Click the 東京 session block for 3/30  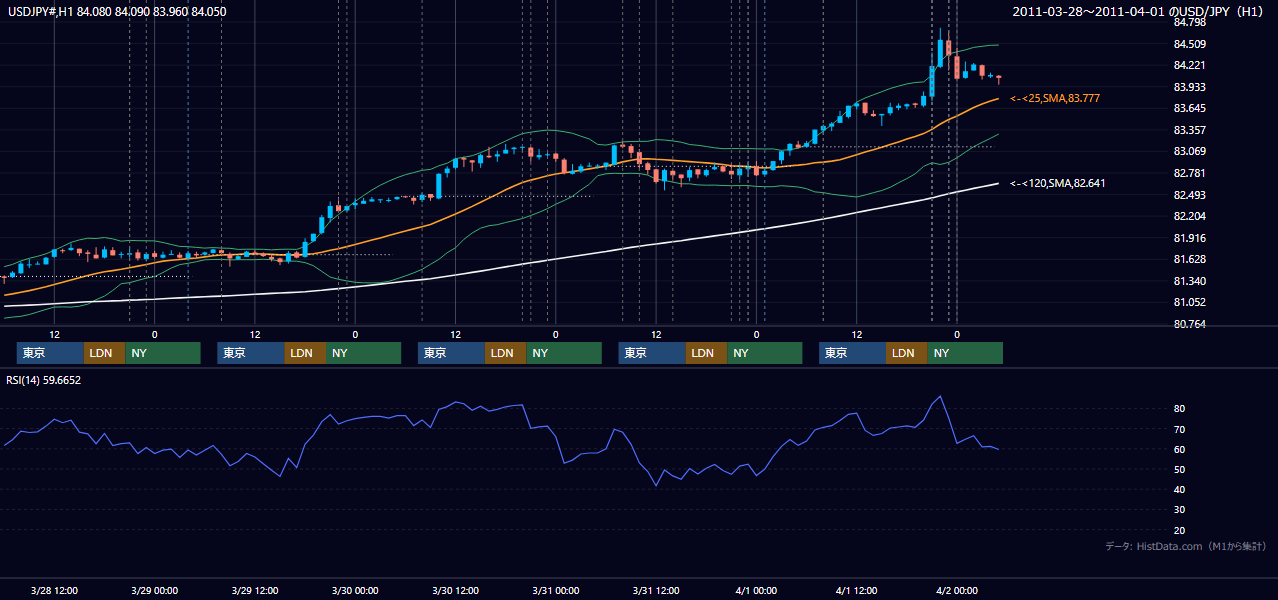451,353
